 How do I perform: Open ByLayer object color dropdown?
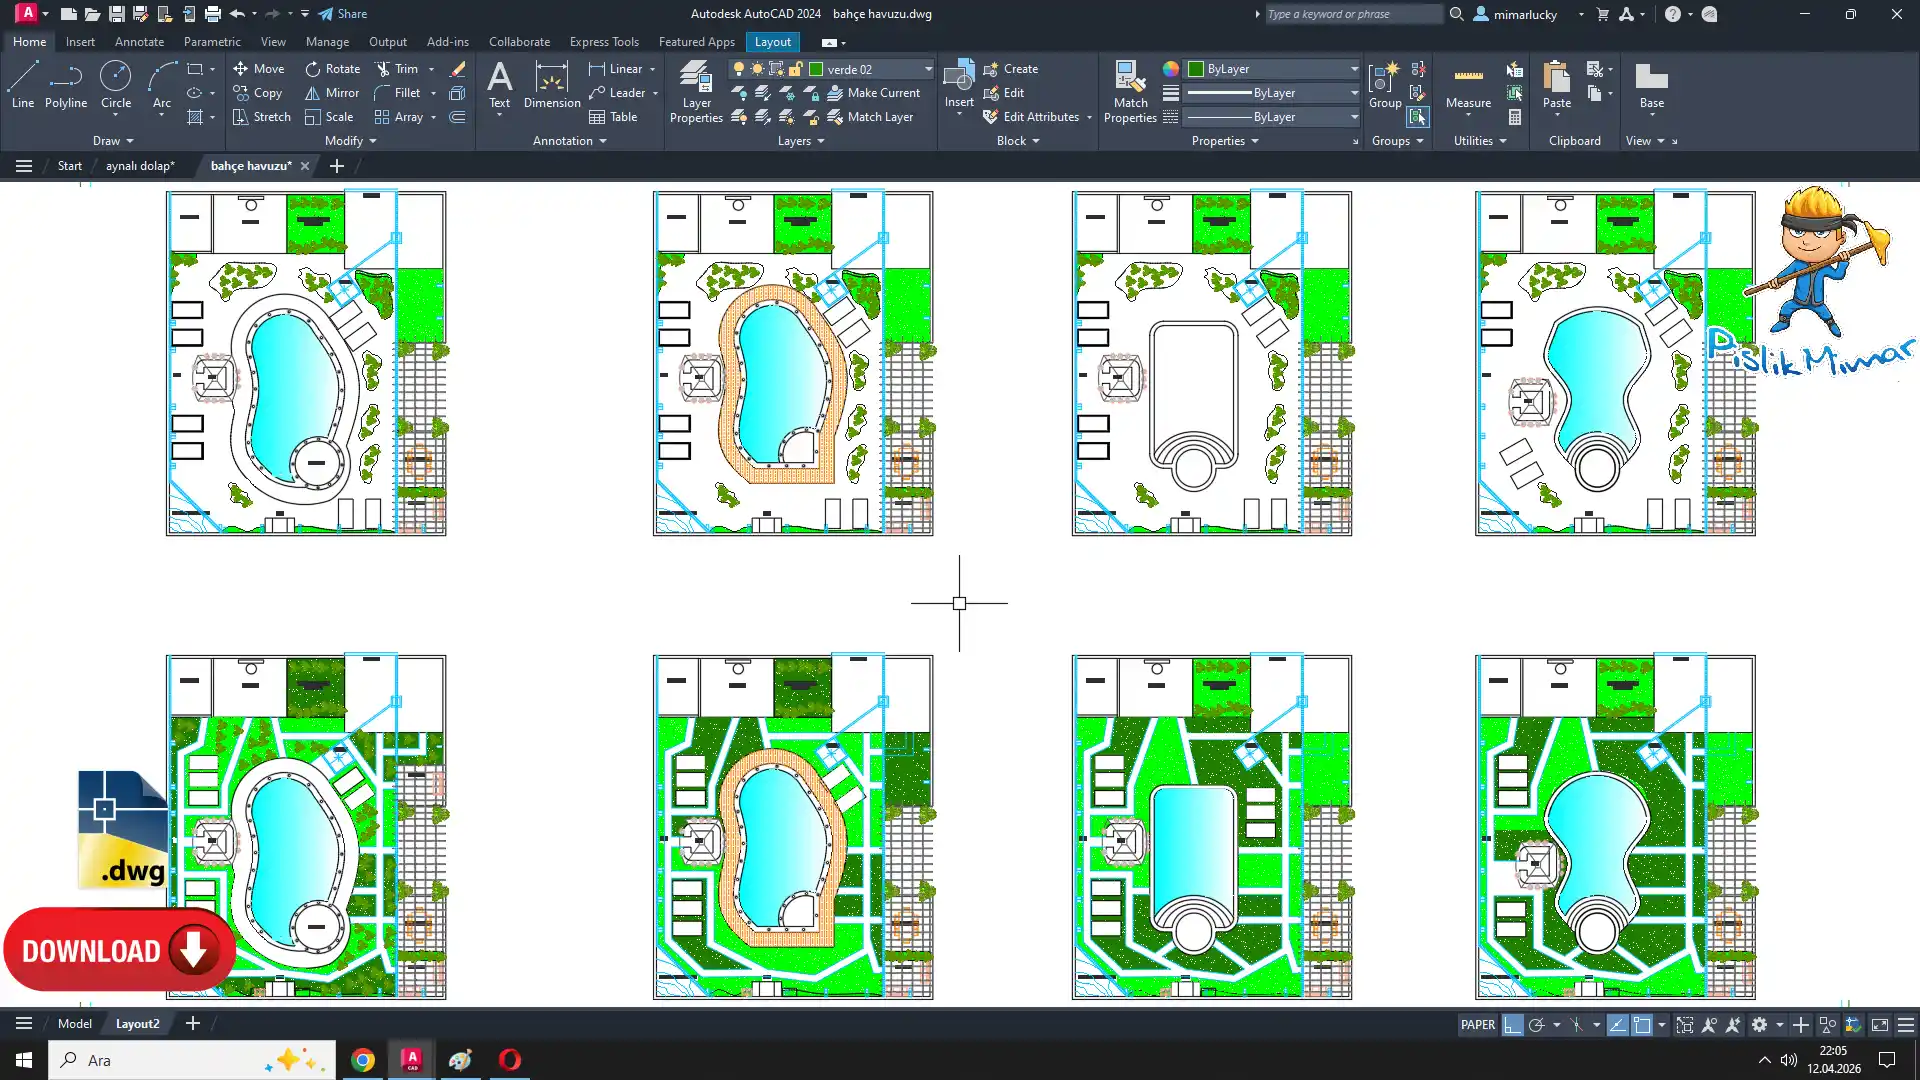point(1354,69)
